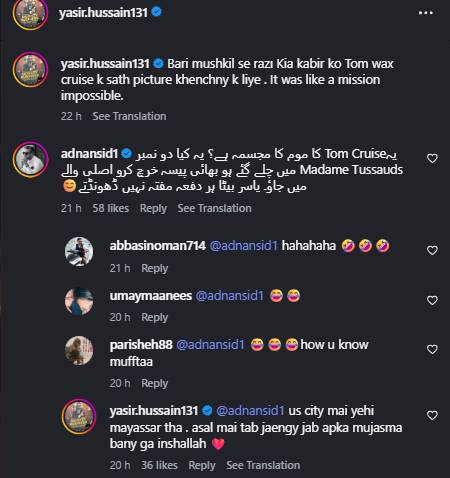
Task: Open the three-dot more options menu
Action: tap(426, 13)
